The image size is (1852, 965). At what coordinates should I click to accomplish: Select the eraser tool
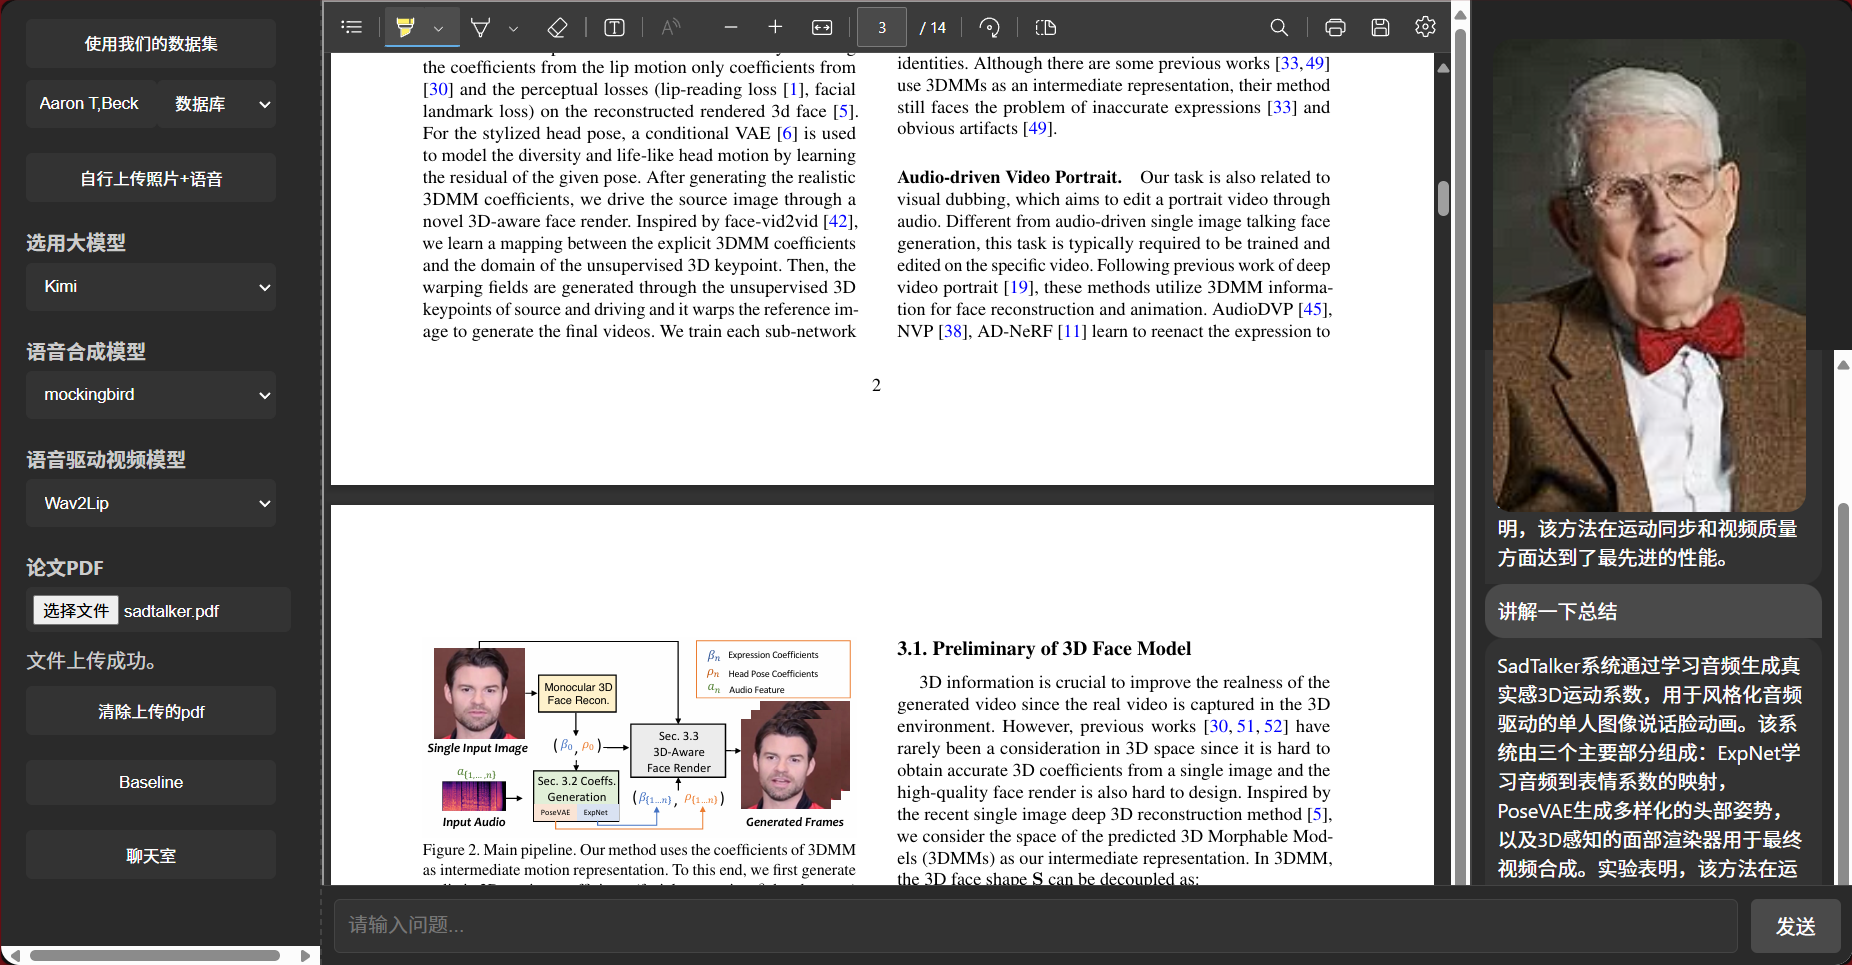(x=557, y=27)
